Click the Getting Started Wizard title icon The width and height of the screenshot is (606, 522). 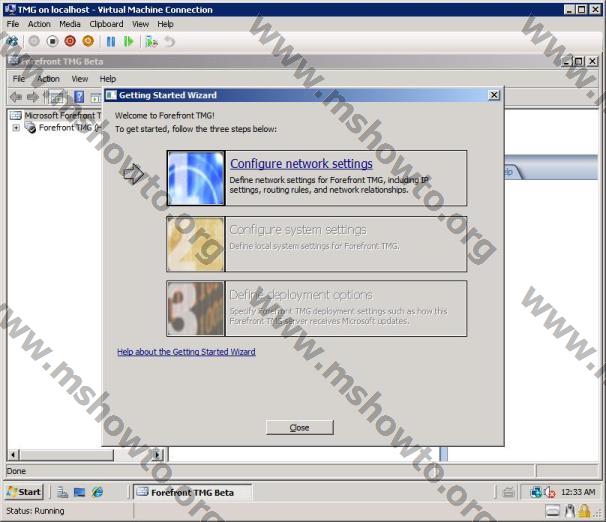point(111,95)
